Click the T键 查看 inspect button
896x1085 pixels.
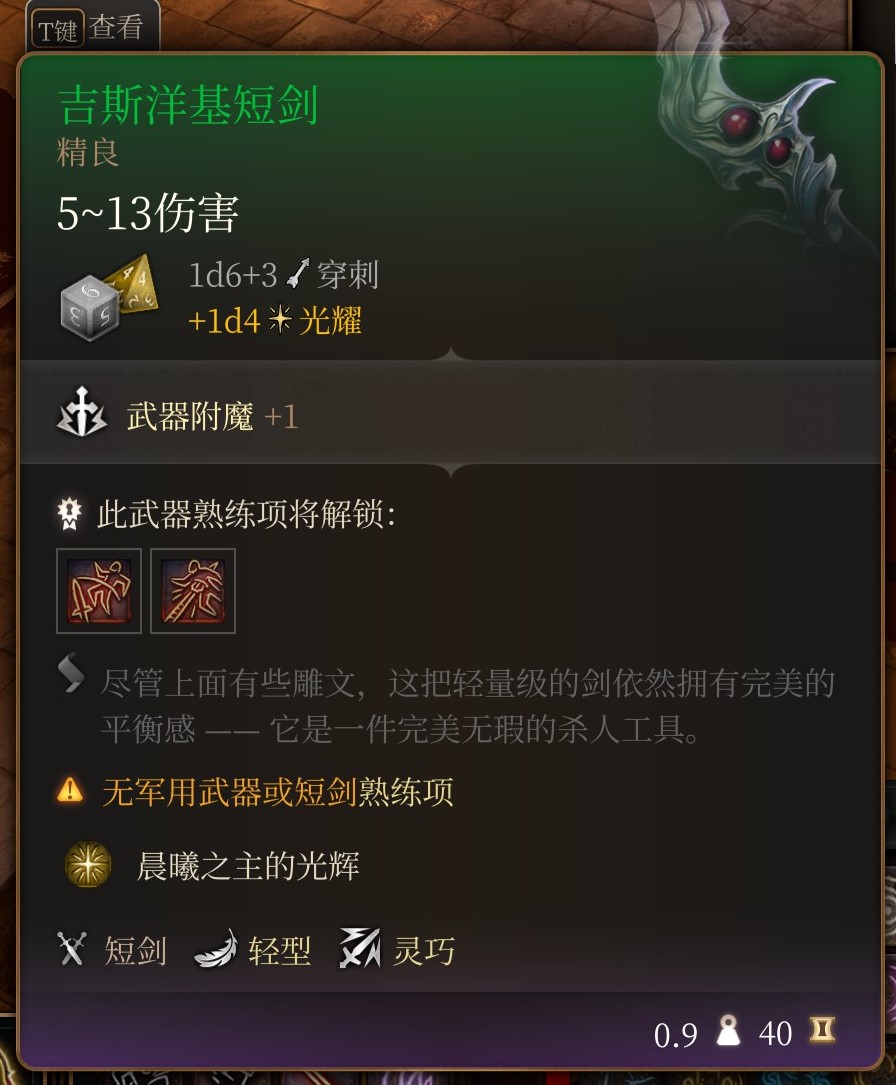click(x=89, y=28)
